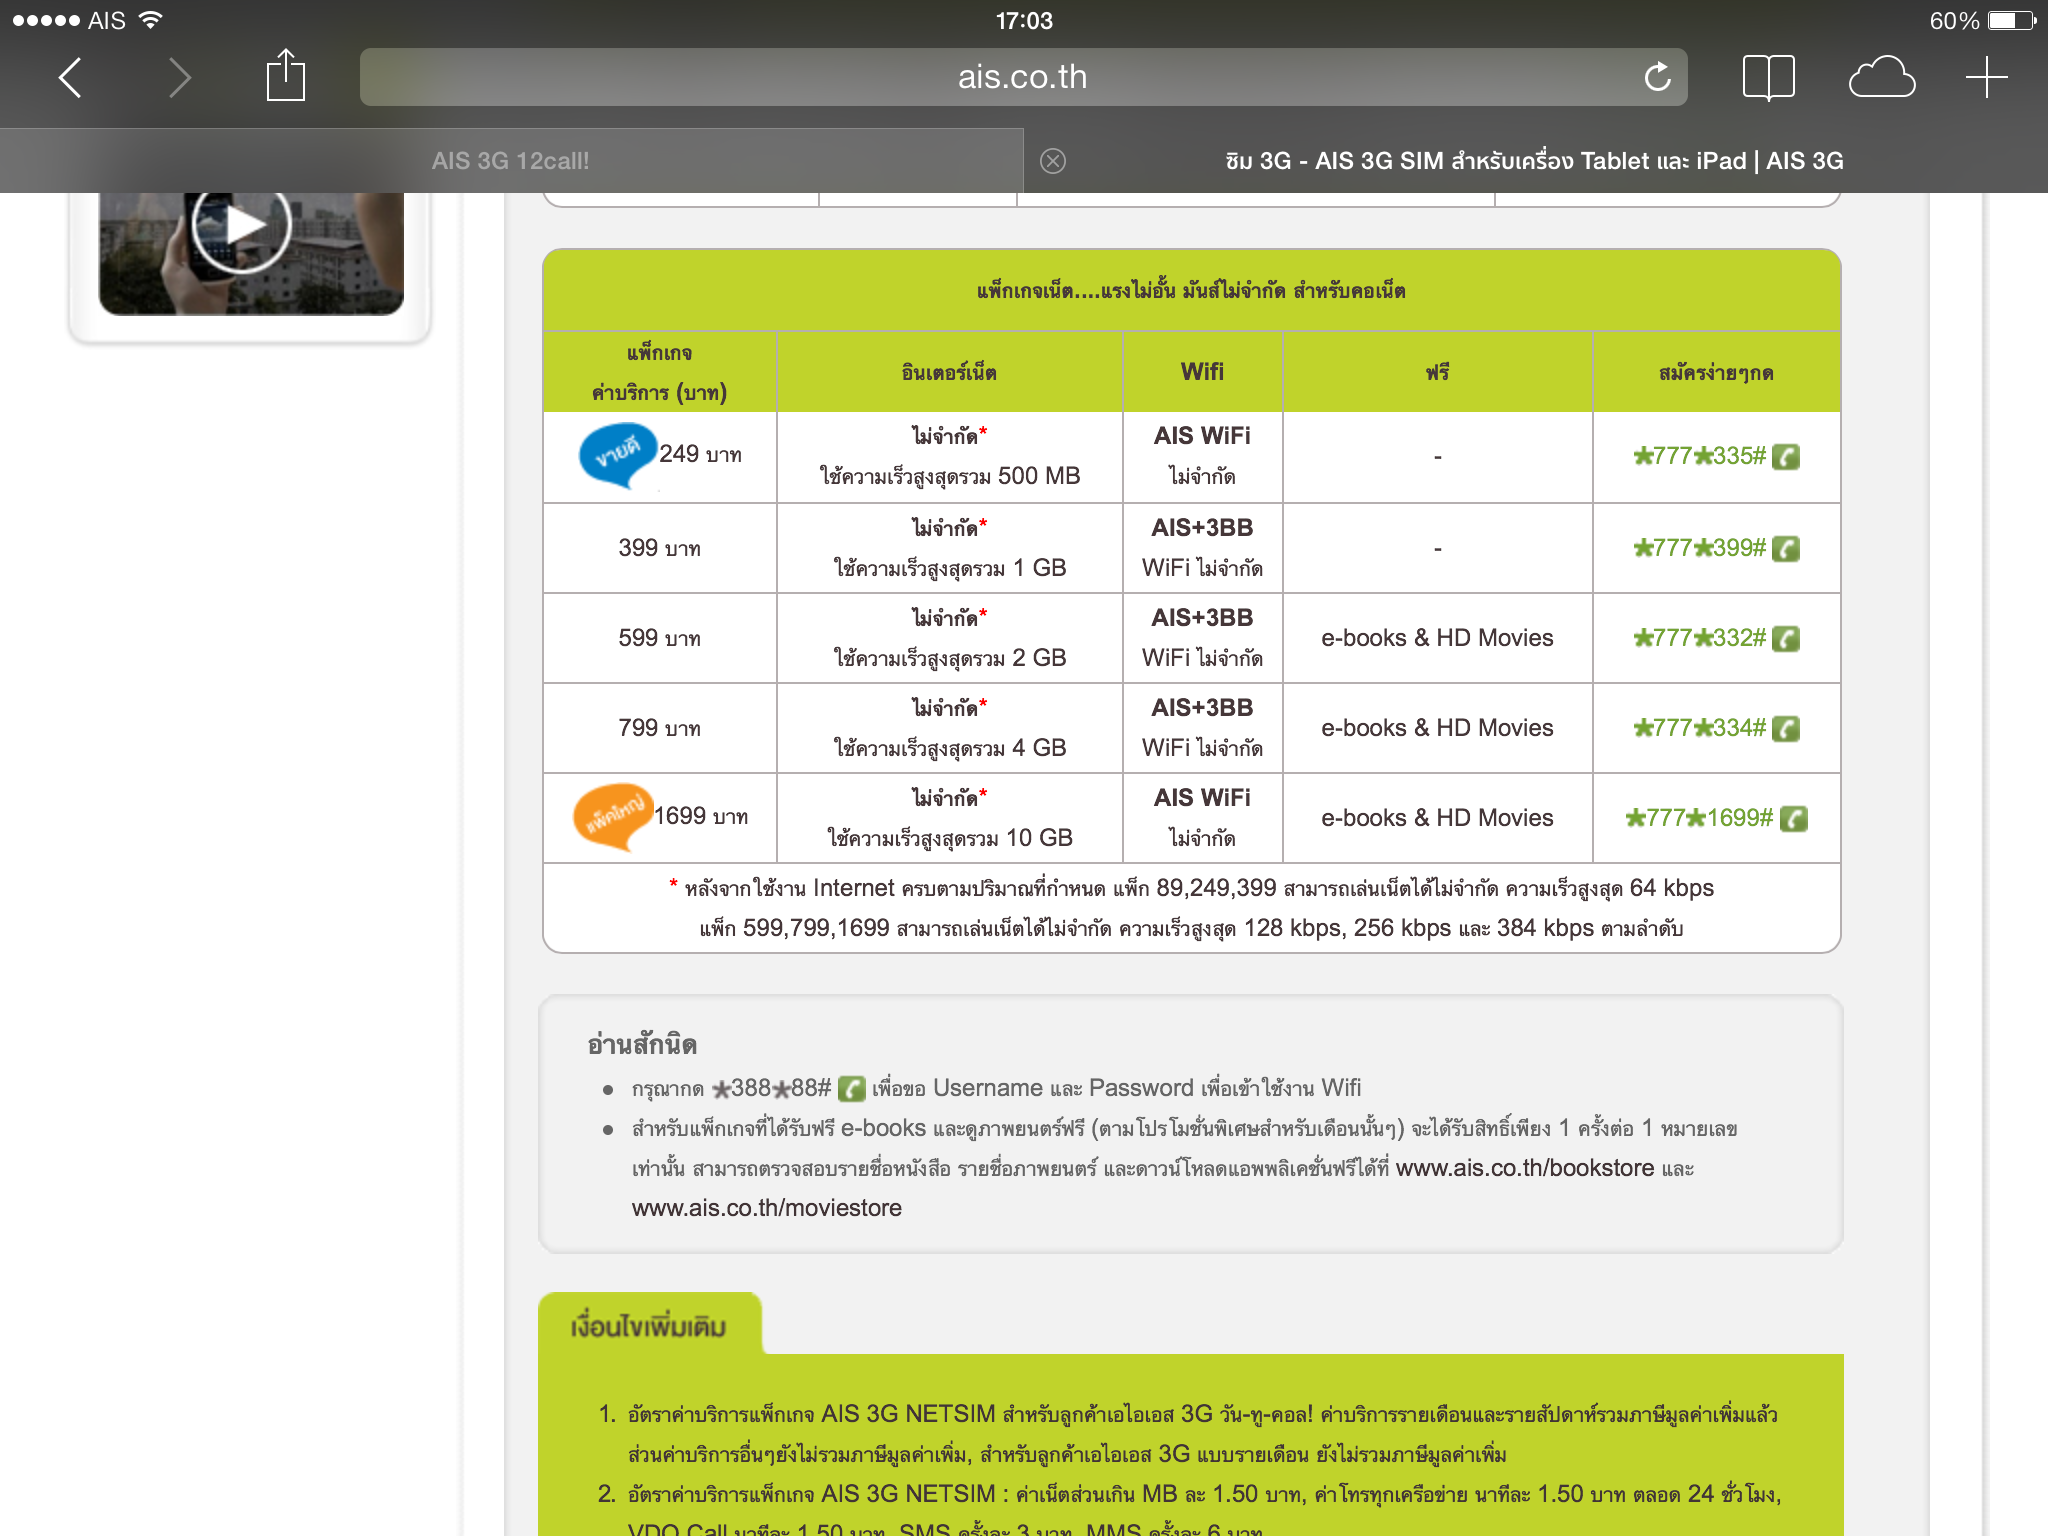Add a new tab with plus

[x=1986, y=77]
